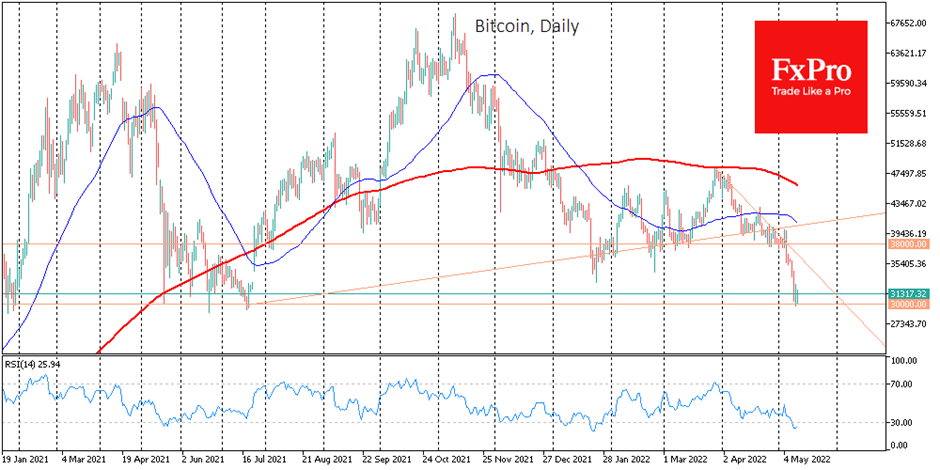The height and width of the screenshot is (470, 940).
Task: Click the RSI 70.00 level label
Action: (x=902, y=384)
